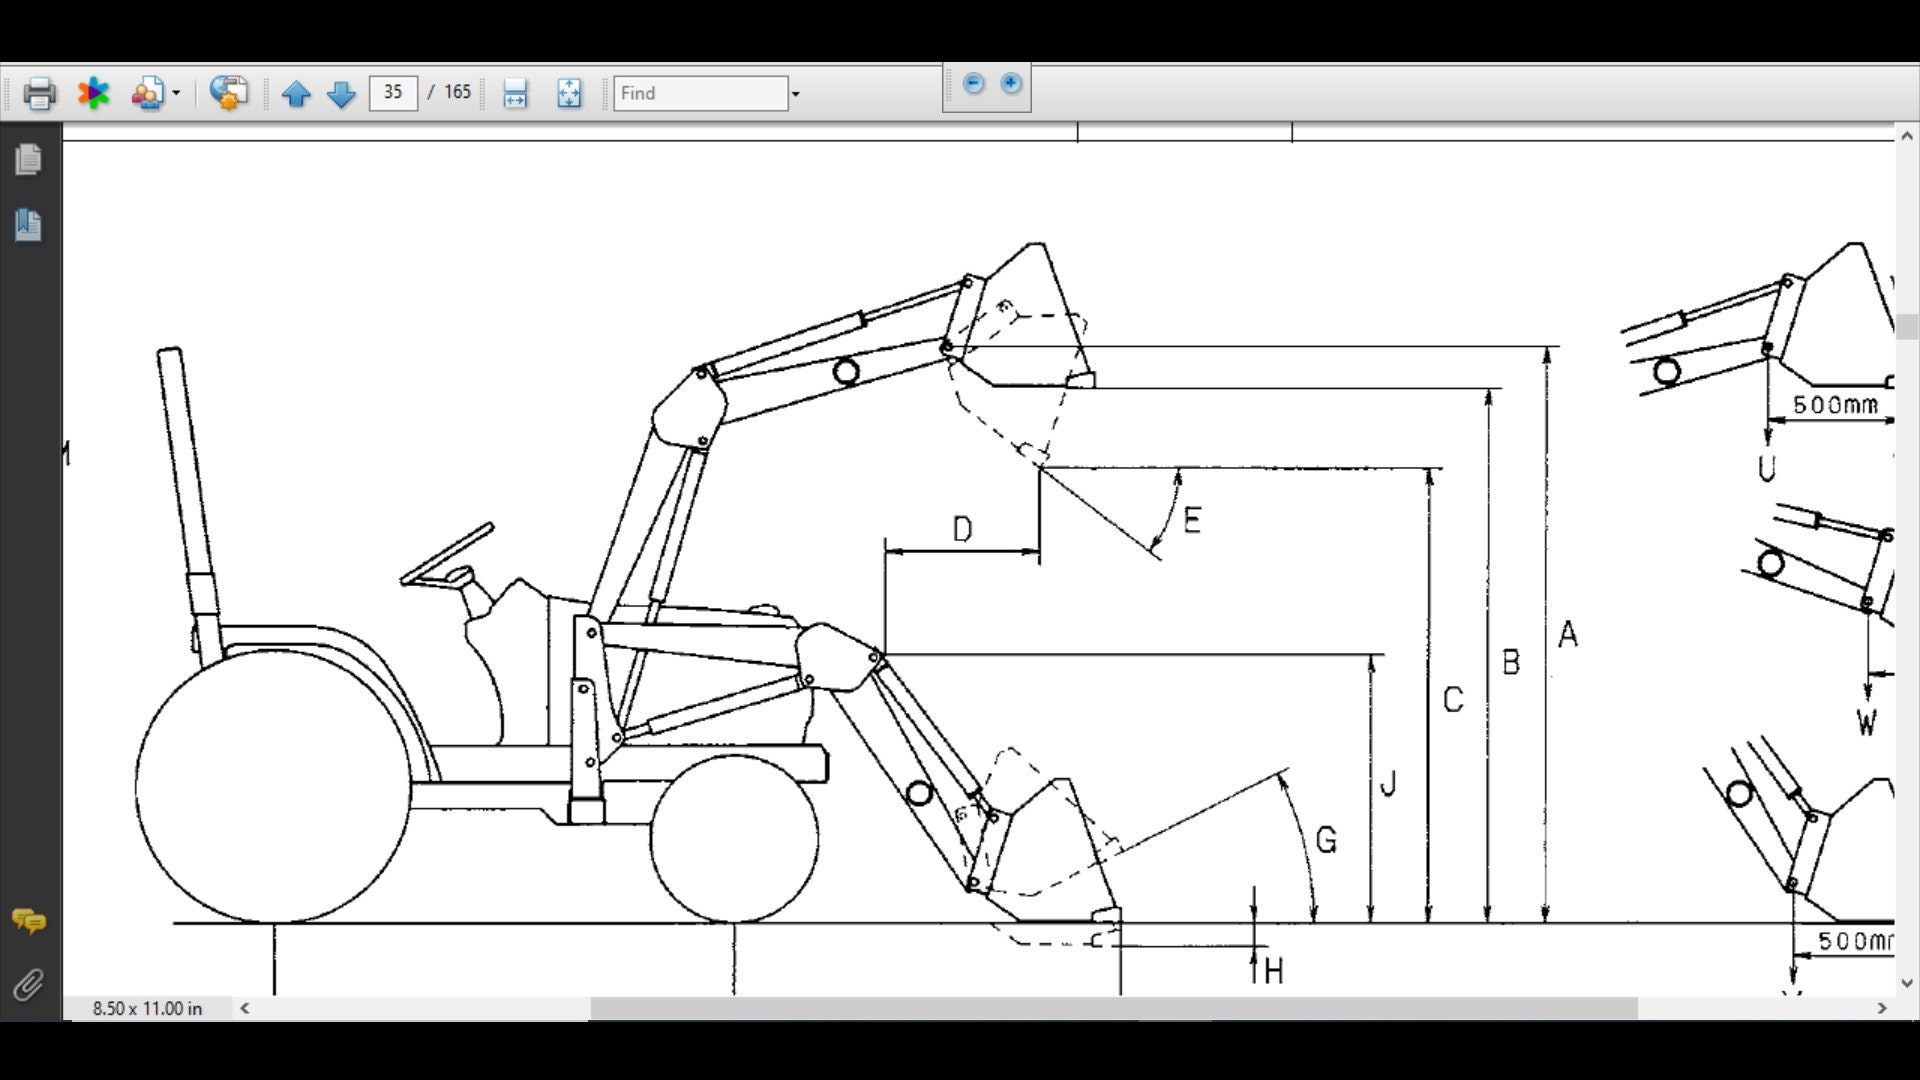Click the vertical scrollbar thumb
This screenshot has width=1920, height=1080.
(1907, 327)
